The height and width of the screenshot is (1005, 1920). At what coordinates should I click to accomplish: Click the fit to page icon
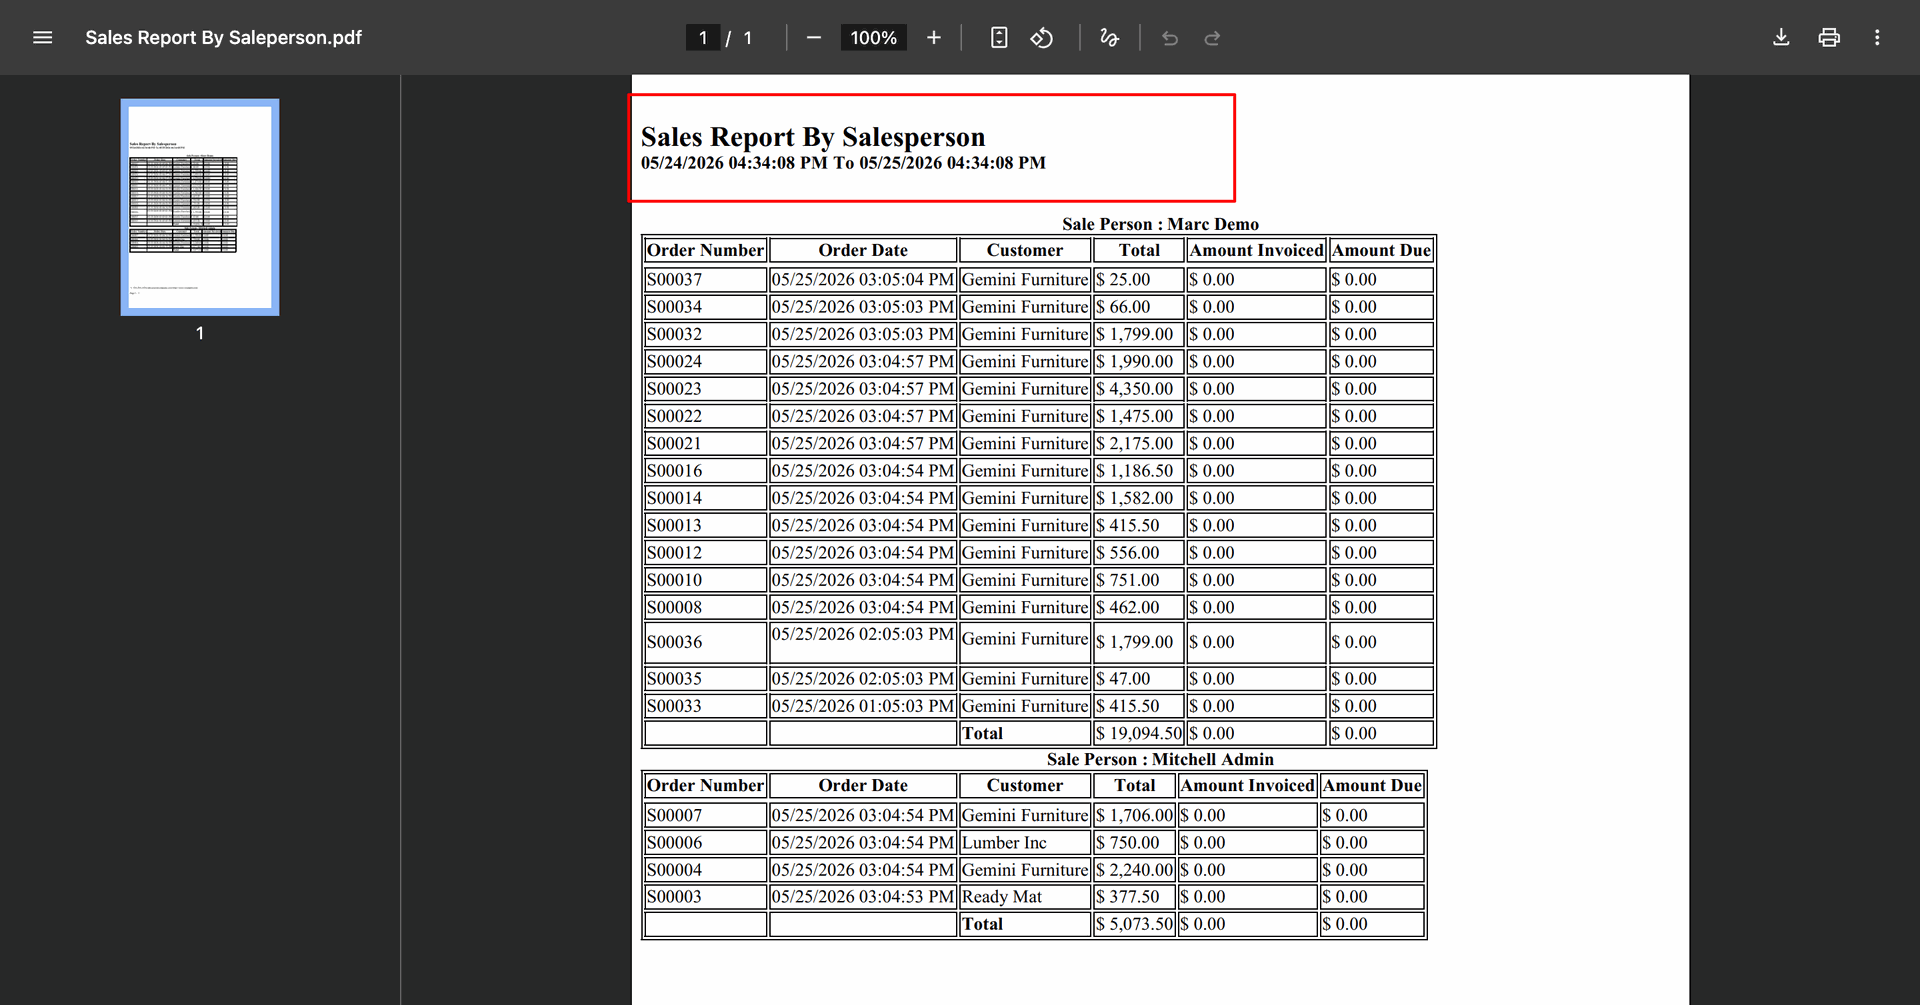(x=999, y=38)
